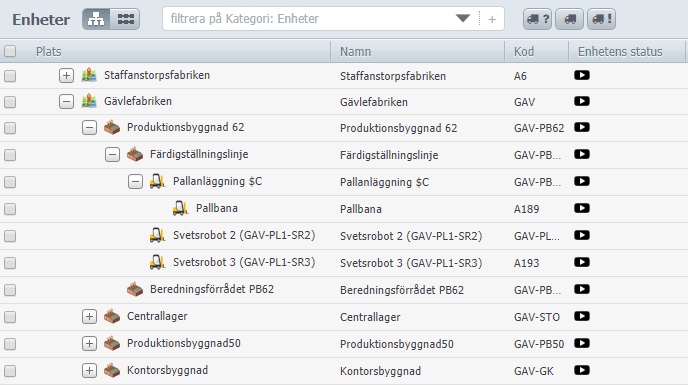Click the status icon for Pallbana
This screenshot has height=385, width=688.
(582, 208)
